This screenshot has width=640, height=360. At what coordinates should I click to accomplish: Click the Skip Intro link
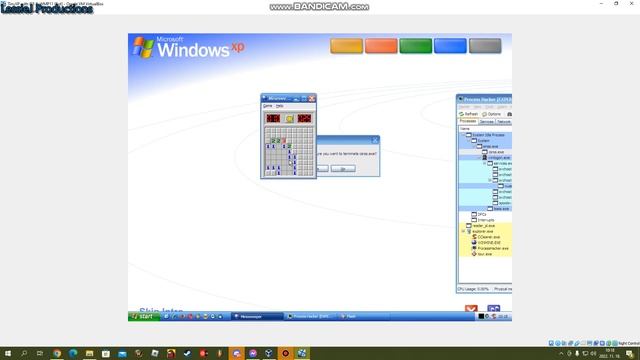click(161, 310)
